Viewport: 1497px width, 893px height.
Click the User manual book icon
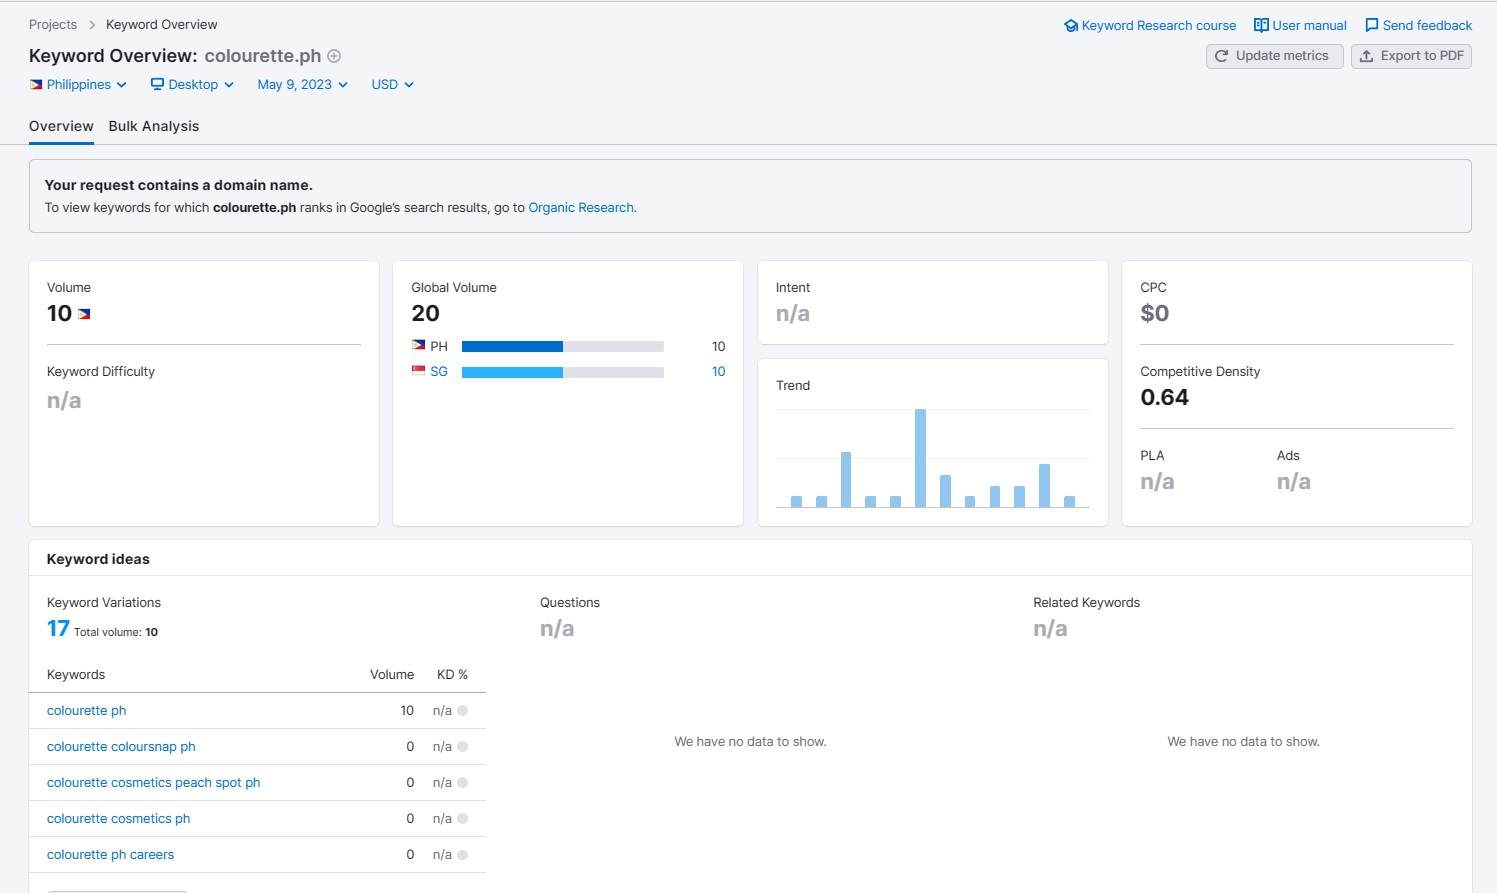pos(1261,25)
